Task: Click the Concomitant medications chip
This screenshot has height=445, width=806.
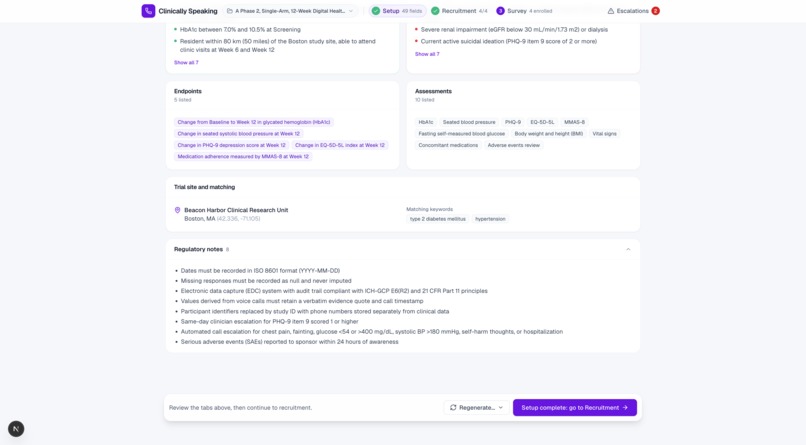Action: tap(448, 145)
